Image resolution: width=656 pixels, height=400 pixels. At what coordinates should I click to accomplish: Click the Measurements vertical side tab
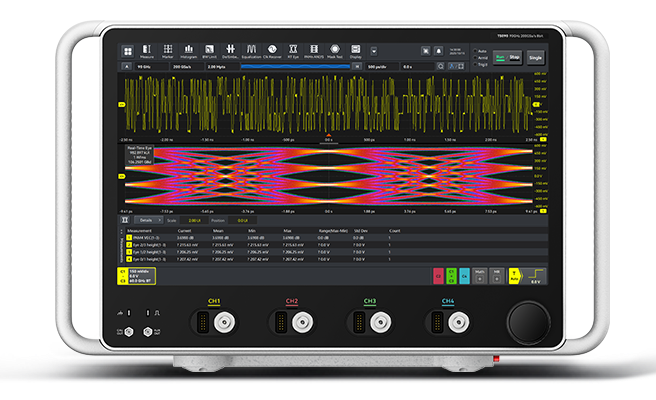click(122, 249)
